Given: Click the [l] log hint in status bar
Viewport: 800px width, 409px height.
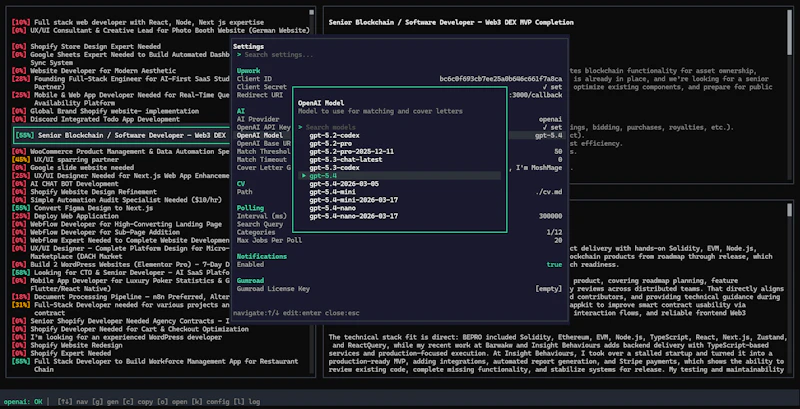Looking at the screenshot, I should click(247, 402).
